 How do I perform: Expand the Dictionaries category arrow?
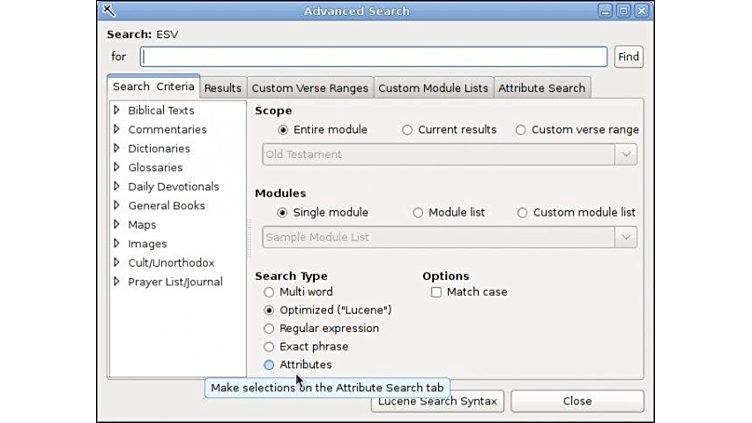117,149
